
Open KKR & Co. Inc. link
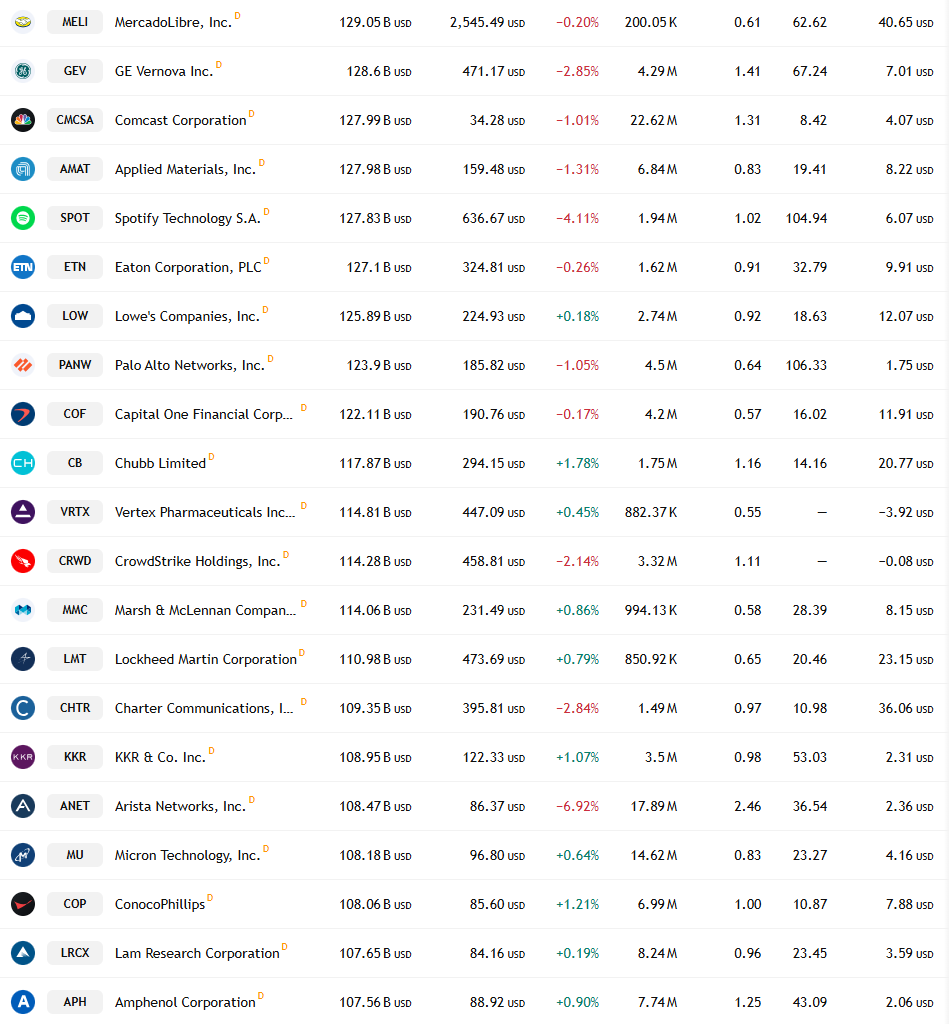coord(160,758)
